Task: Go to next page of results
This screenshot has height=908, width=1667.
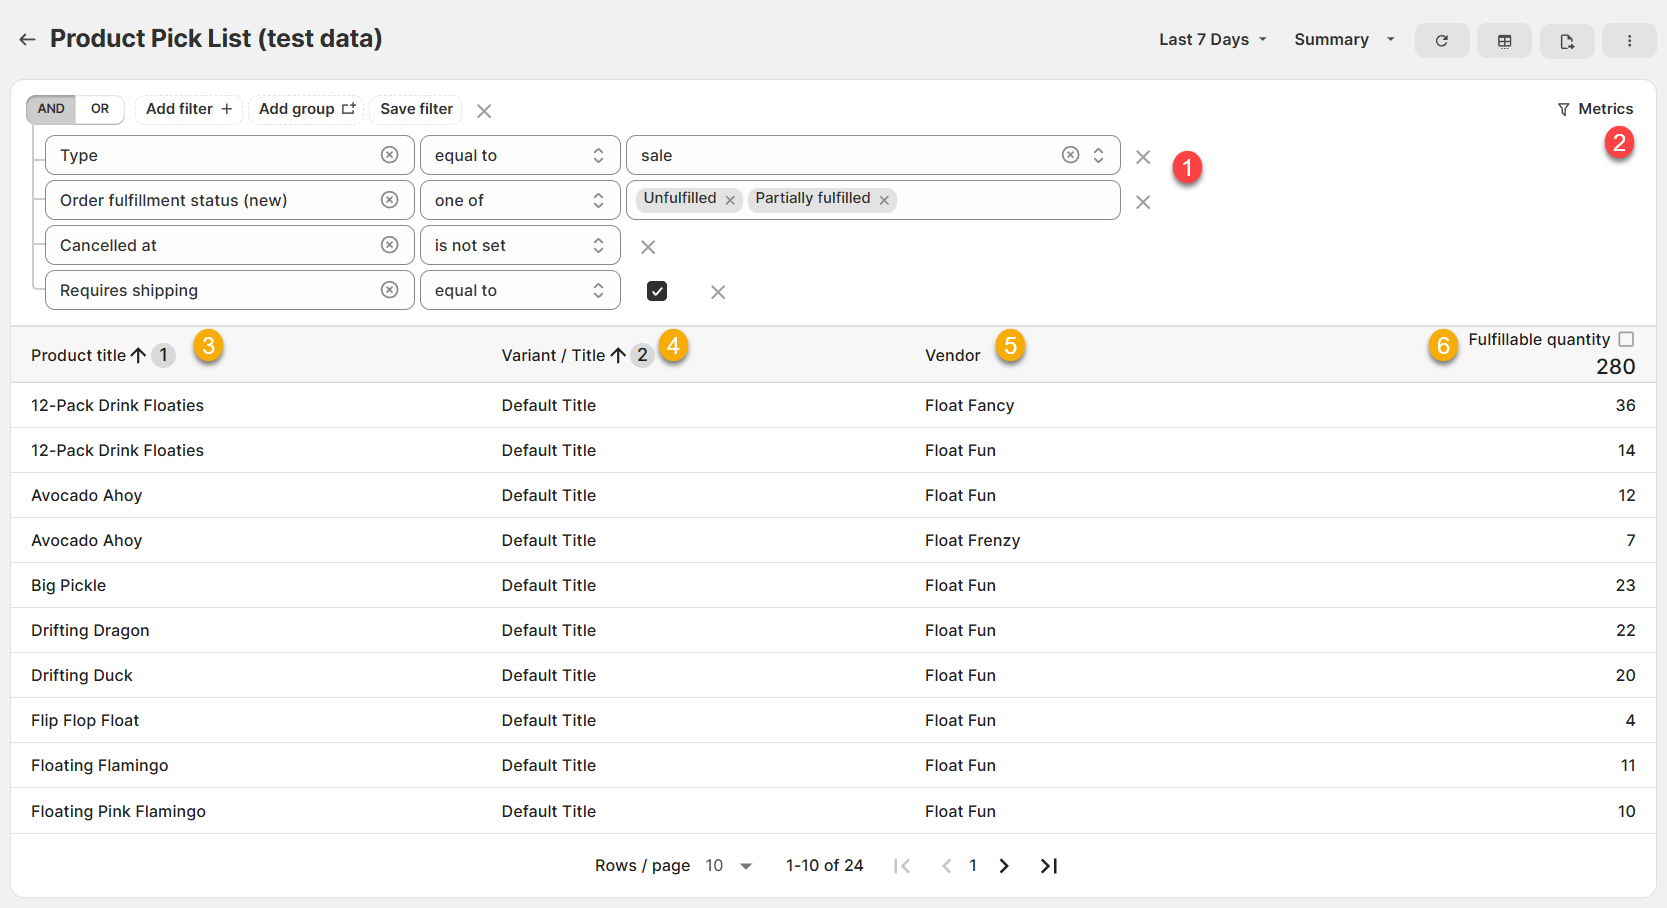Action: pyautogui.click(x=1004, y=866)
